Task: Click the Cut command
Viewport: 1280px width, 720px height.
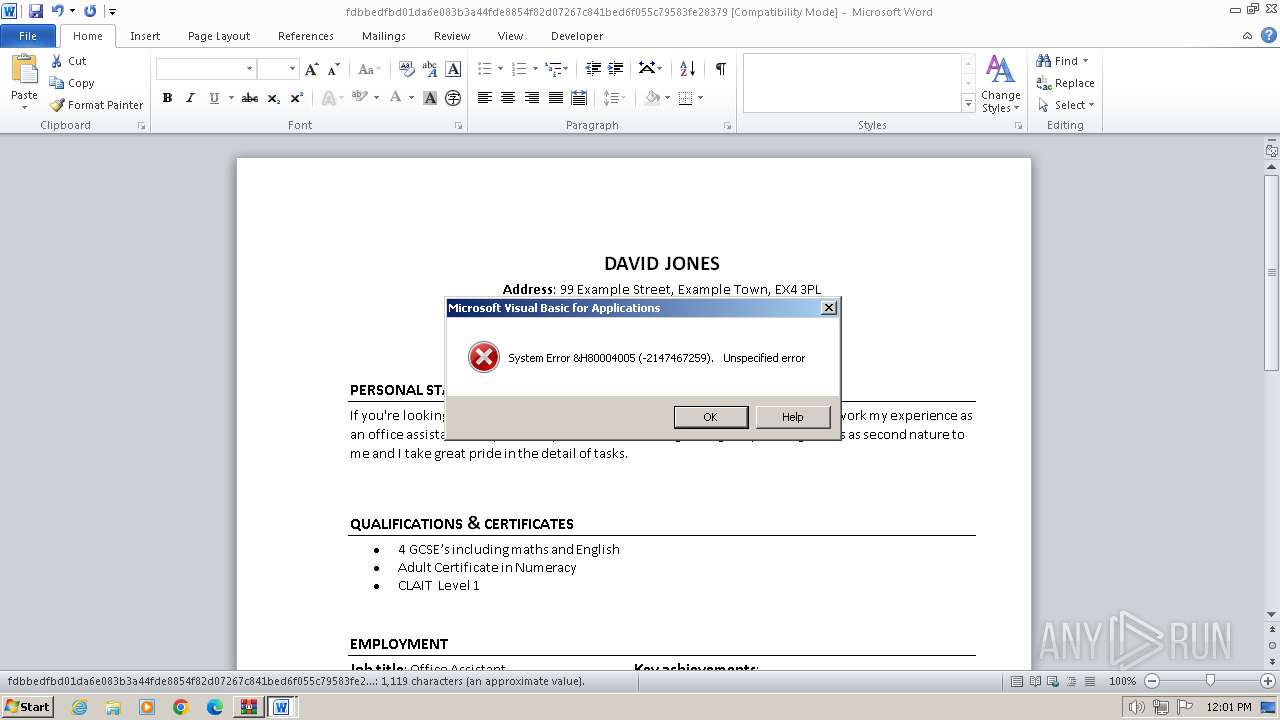Action: [x=69, y=61]
